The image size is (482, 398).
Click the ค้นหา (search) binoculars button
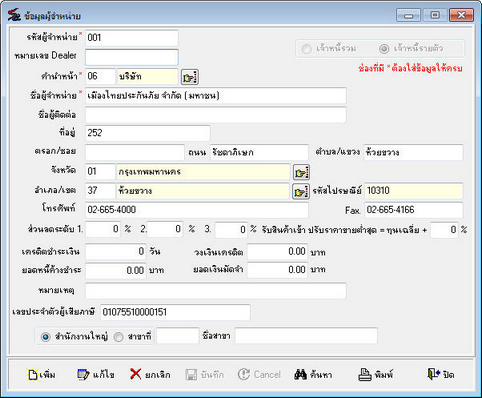pos(313,375)
